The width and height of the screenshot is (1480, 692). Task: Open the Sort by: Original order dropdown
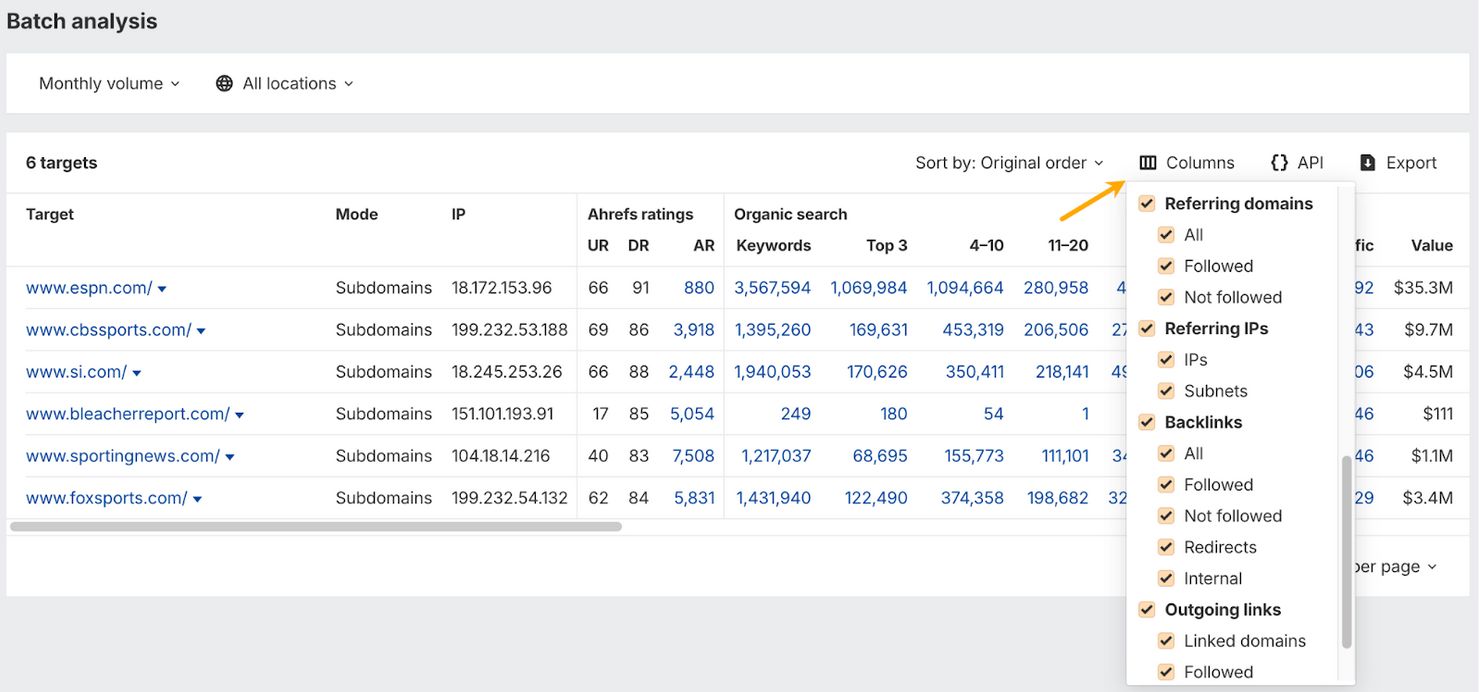1009,163
